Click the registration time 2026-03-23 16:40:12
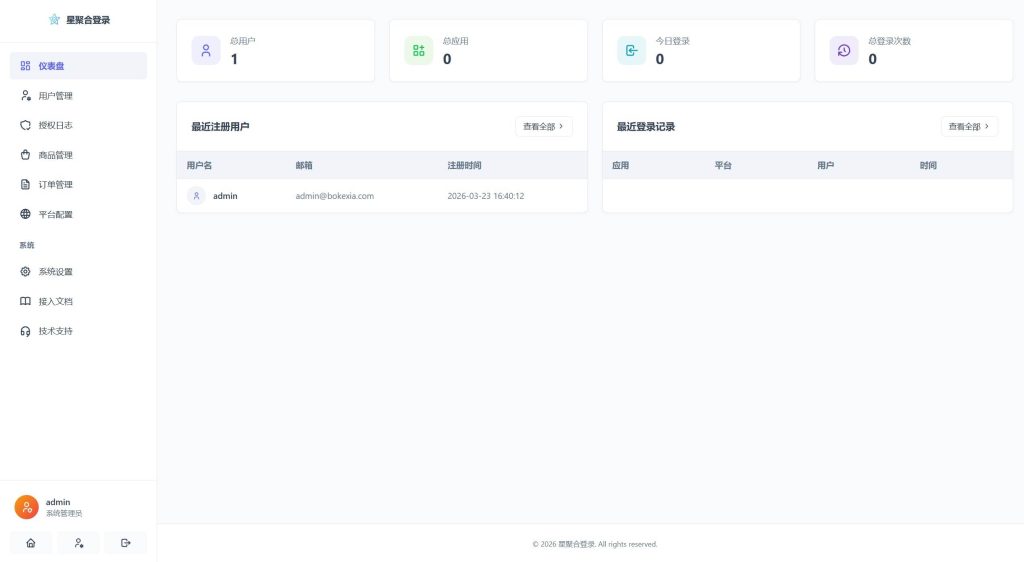 [x=486, y=196]
